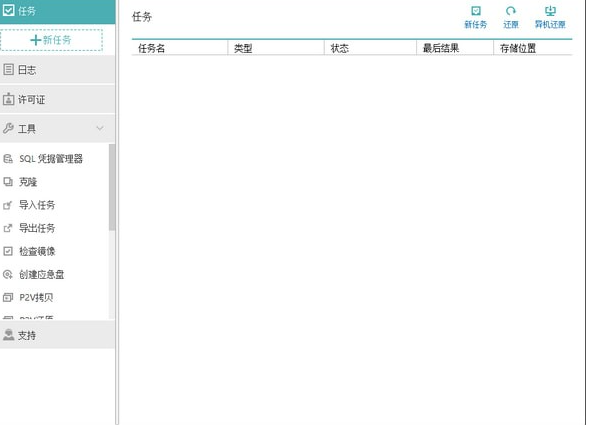Click the dashed +新任务 button
Viewport: 589px width, 425px height.
51,40
